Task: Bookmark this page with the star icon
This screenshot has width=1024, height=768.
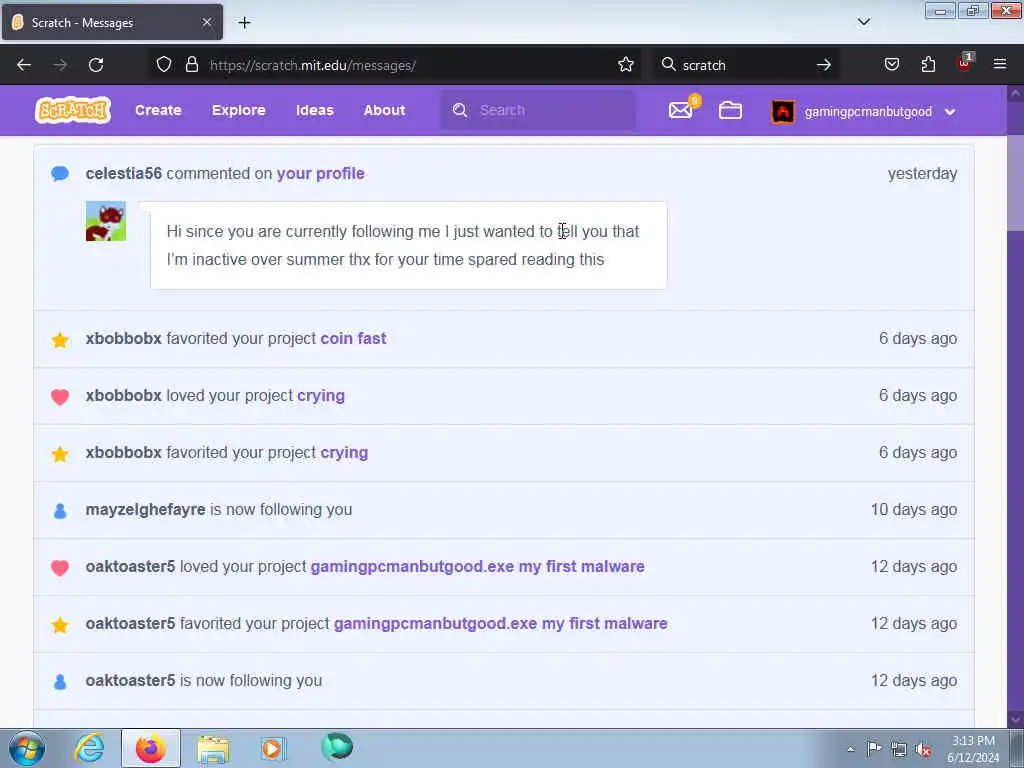Action: [626, 65]
